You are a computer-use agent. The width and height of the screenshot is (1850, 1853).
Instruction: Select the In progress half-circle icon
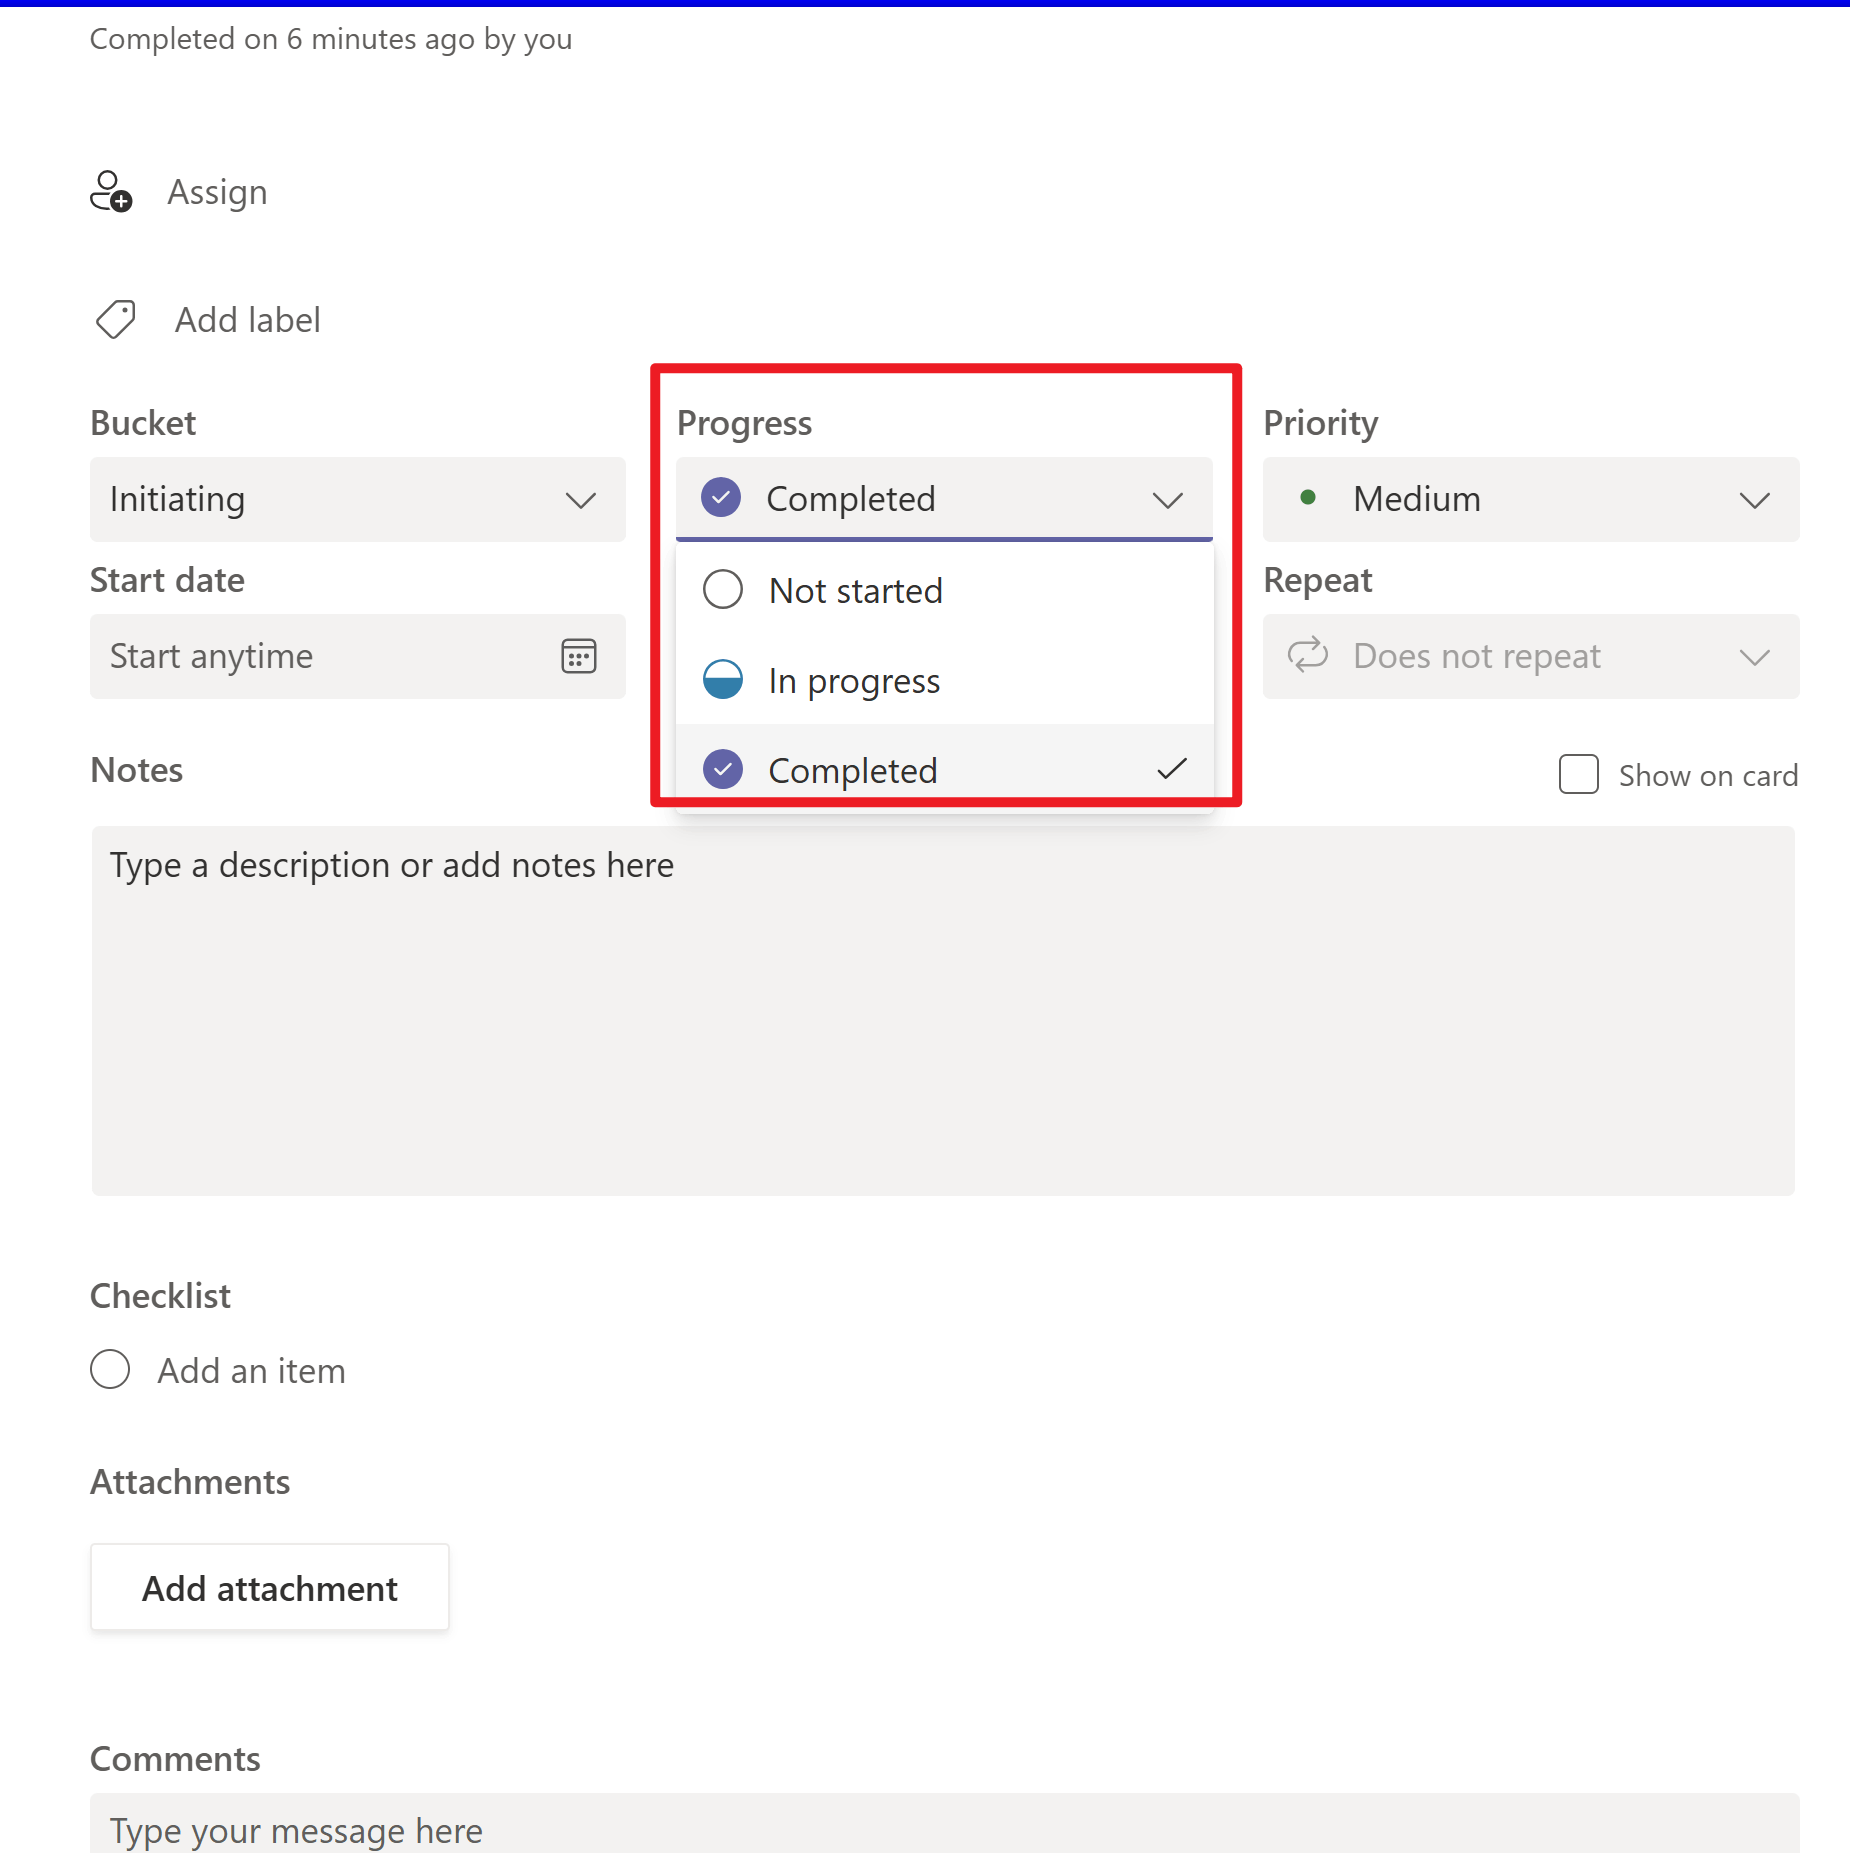pyautogui.click(x=722, y=679)
